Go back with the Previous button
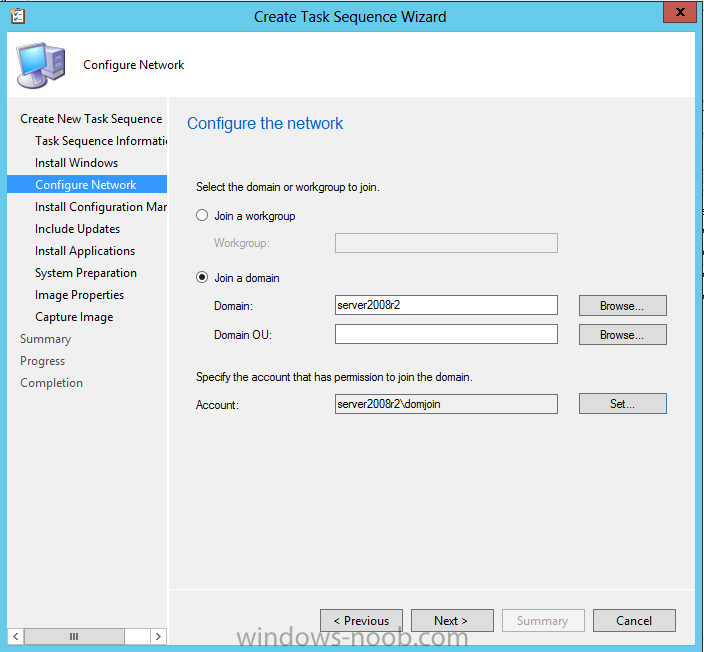 click(x=361, y=621)
